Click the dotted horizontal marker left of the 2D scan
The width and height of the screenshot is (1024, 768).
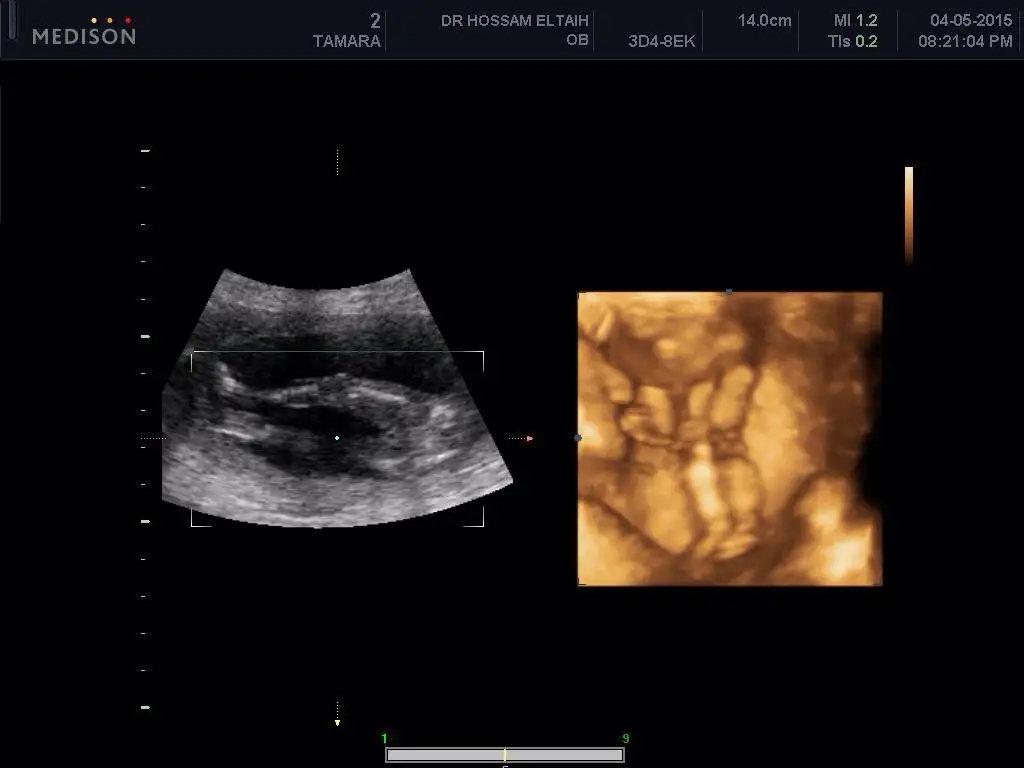[x=151, y=438]
